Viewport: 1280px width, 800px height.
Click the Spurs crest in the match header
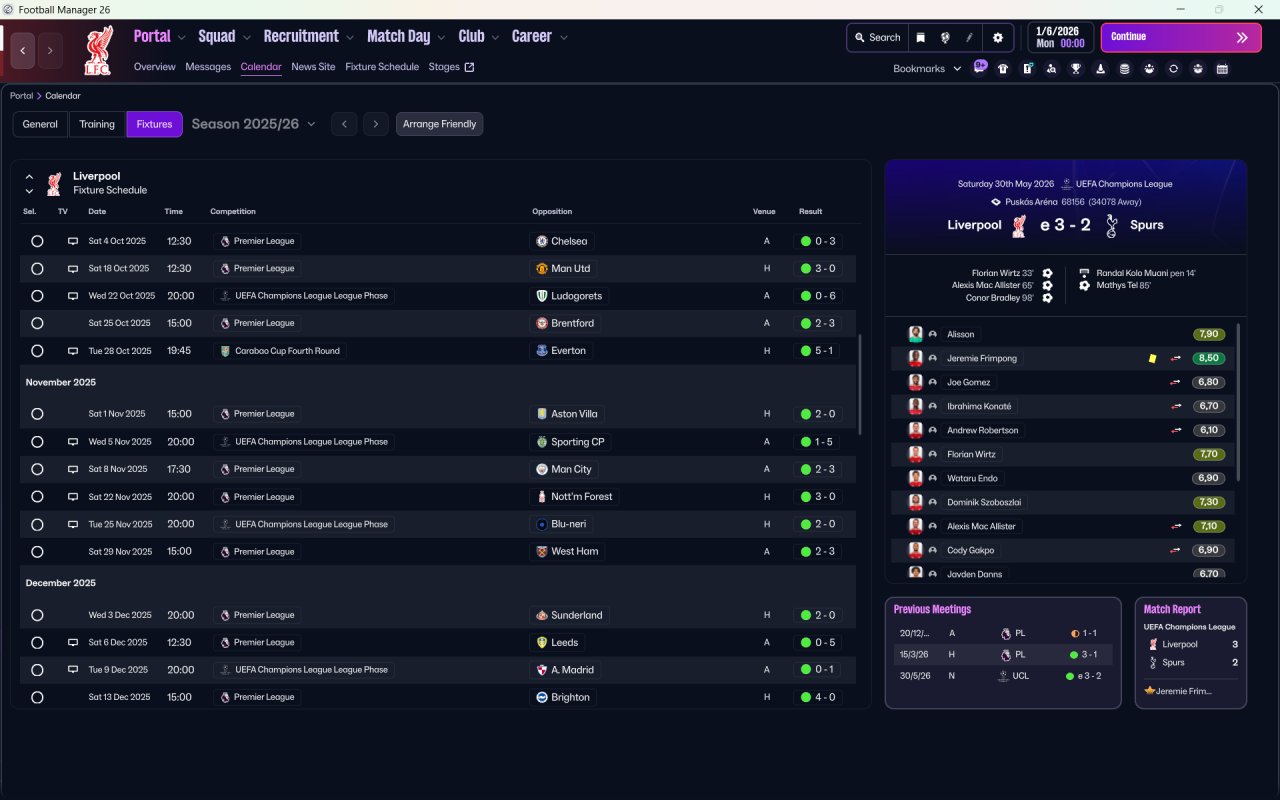(x=1110, y=225)
